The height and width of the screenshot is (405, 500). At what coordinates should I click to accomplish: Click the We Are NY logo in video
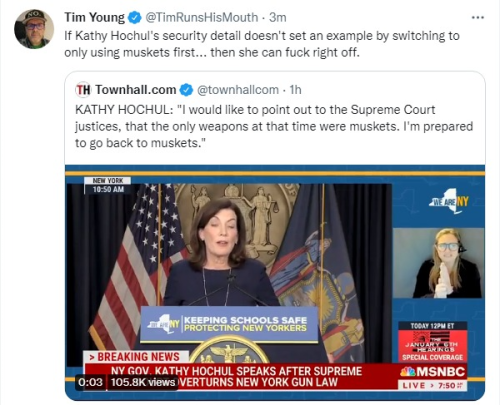pos(449,201)
